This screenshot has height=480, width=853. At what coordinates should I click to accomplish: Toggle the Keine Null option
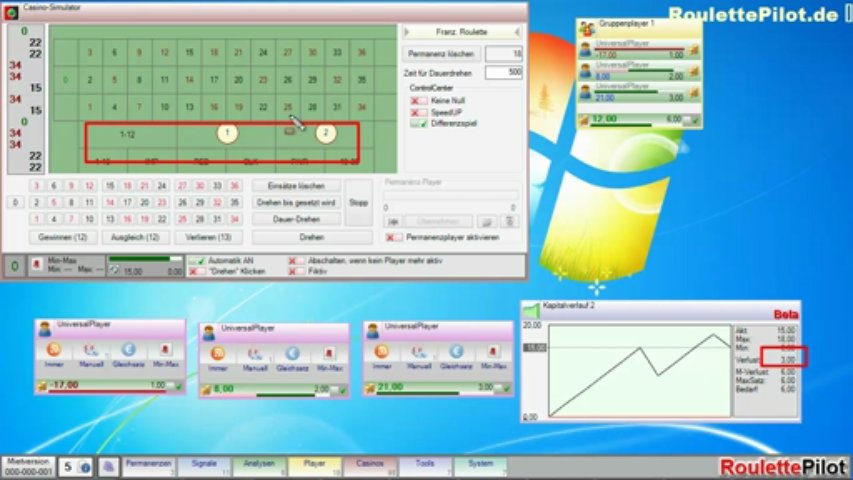418,101
